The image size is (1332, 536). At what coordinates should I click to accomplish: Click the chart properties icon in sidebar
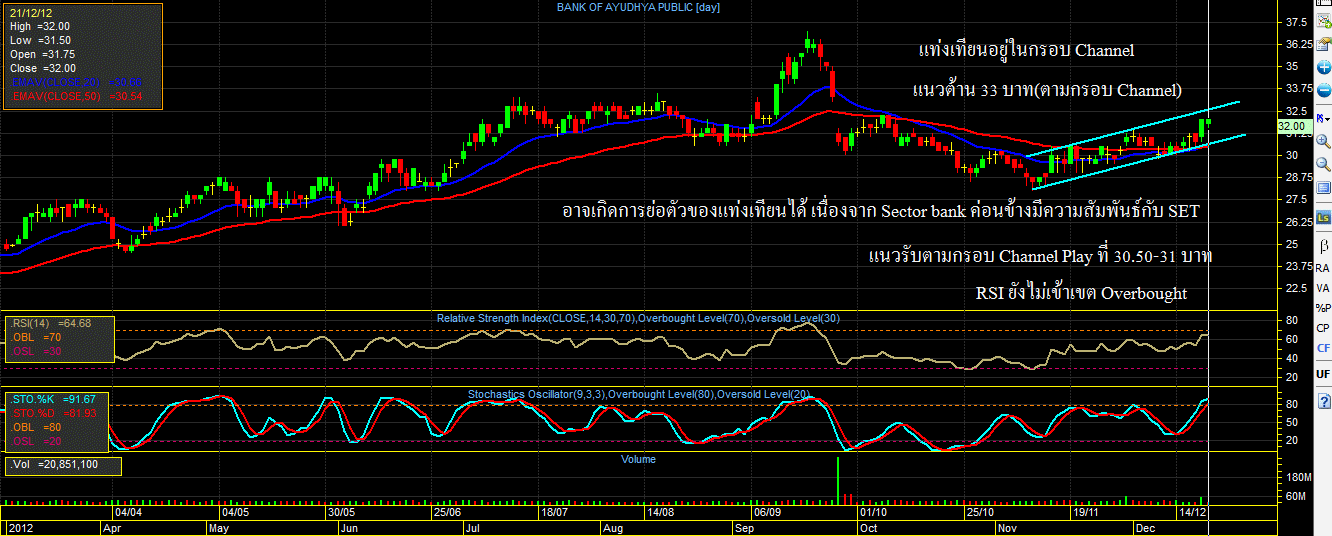pyautogui.click(x=1323, y=44)
